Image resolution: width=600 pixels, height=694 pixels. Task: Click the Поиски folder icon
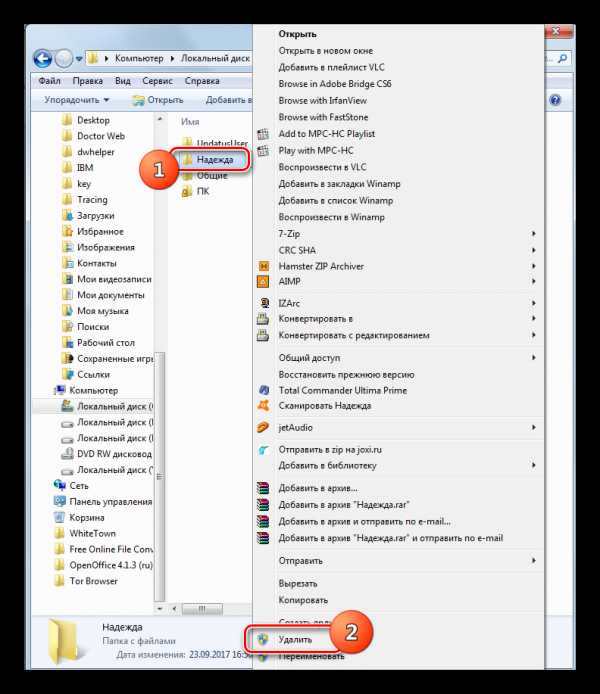pyautogui.click(x=67, y=327)
